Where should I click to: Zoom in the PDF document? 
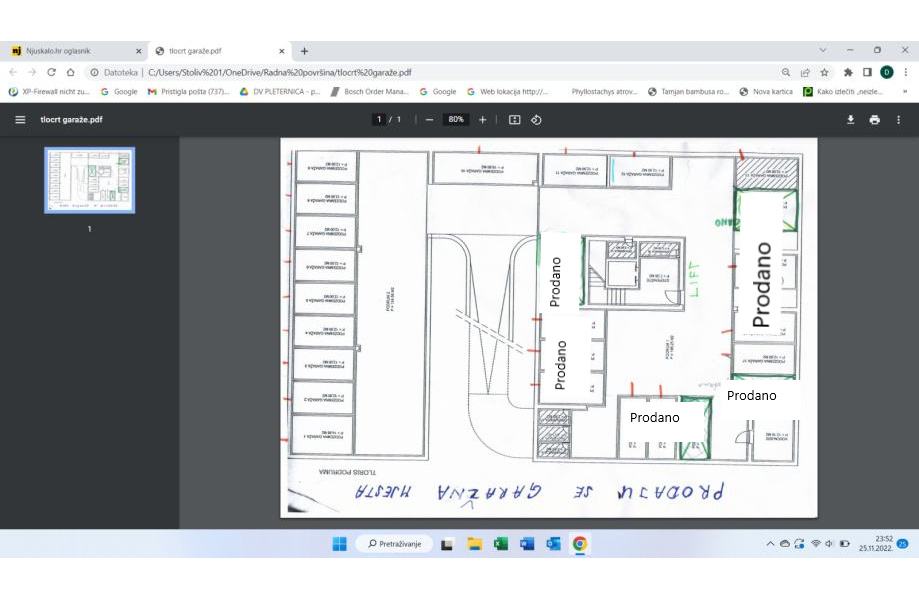pyautogui.click(x=482, y=119)
